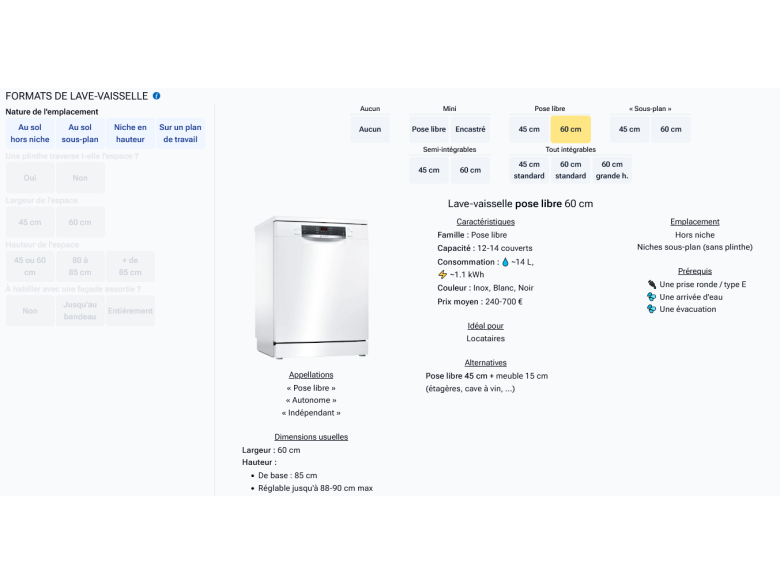The width and height of the screenshot is (780, 585).
Task: Choose Niche en hauteur placement
Action: 130,133
